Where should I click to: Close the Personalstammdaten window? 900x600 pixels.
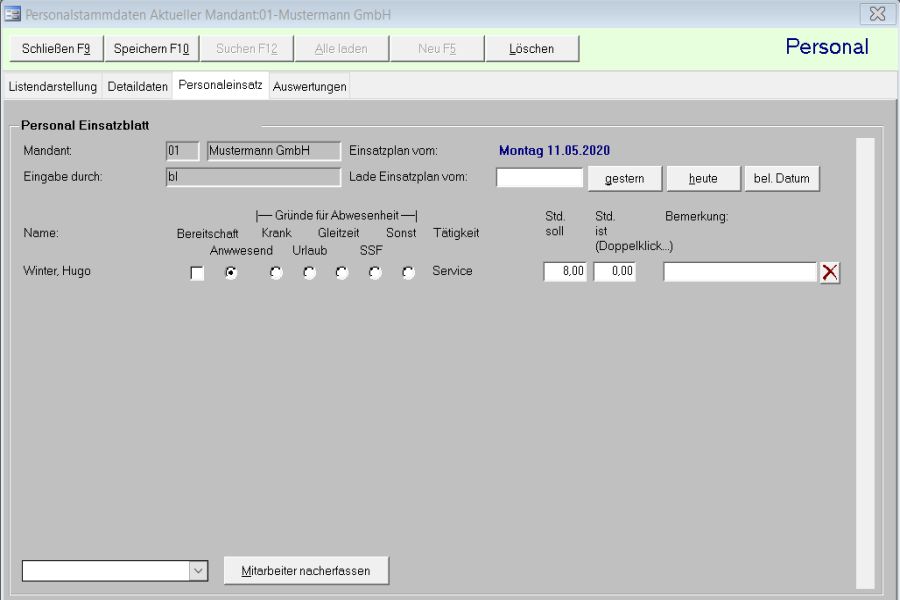[x=877, y=14]
